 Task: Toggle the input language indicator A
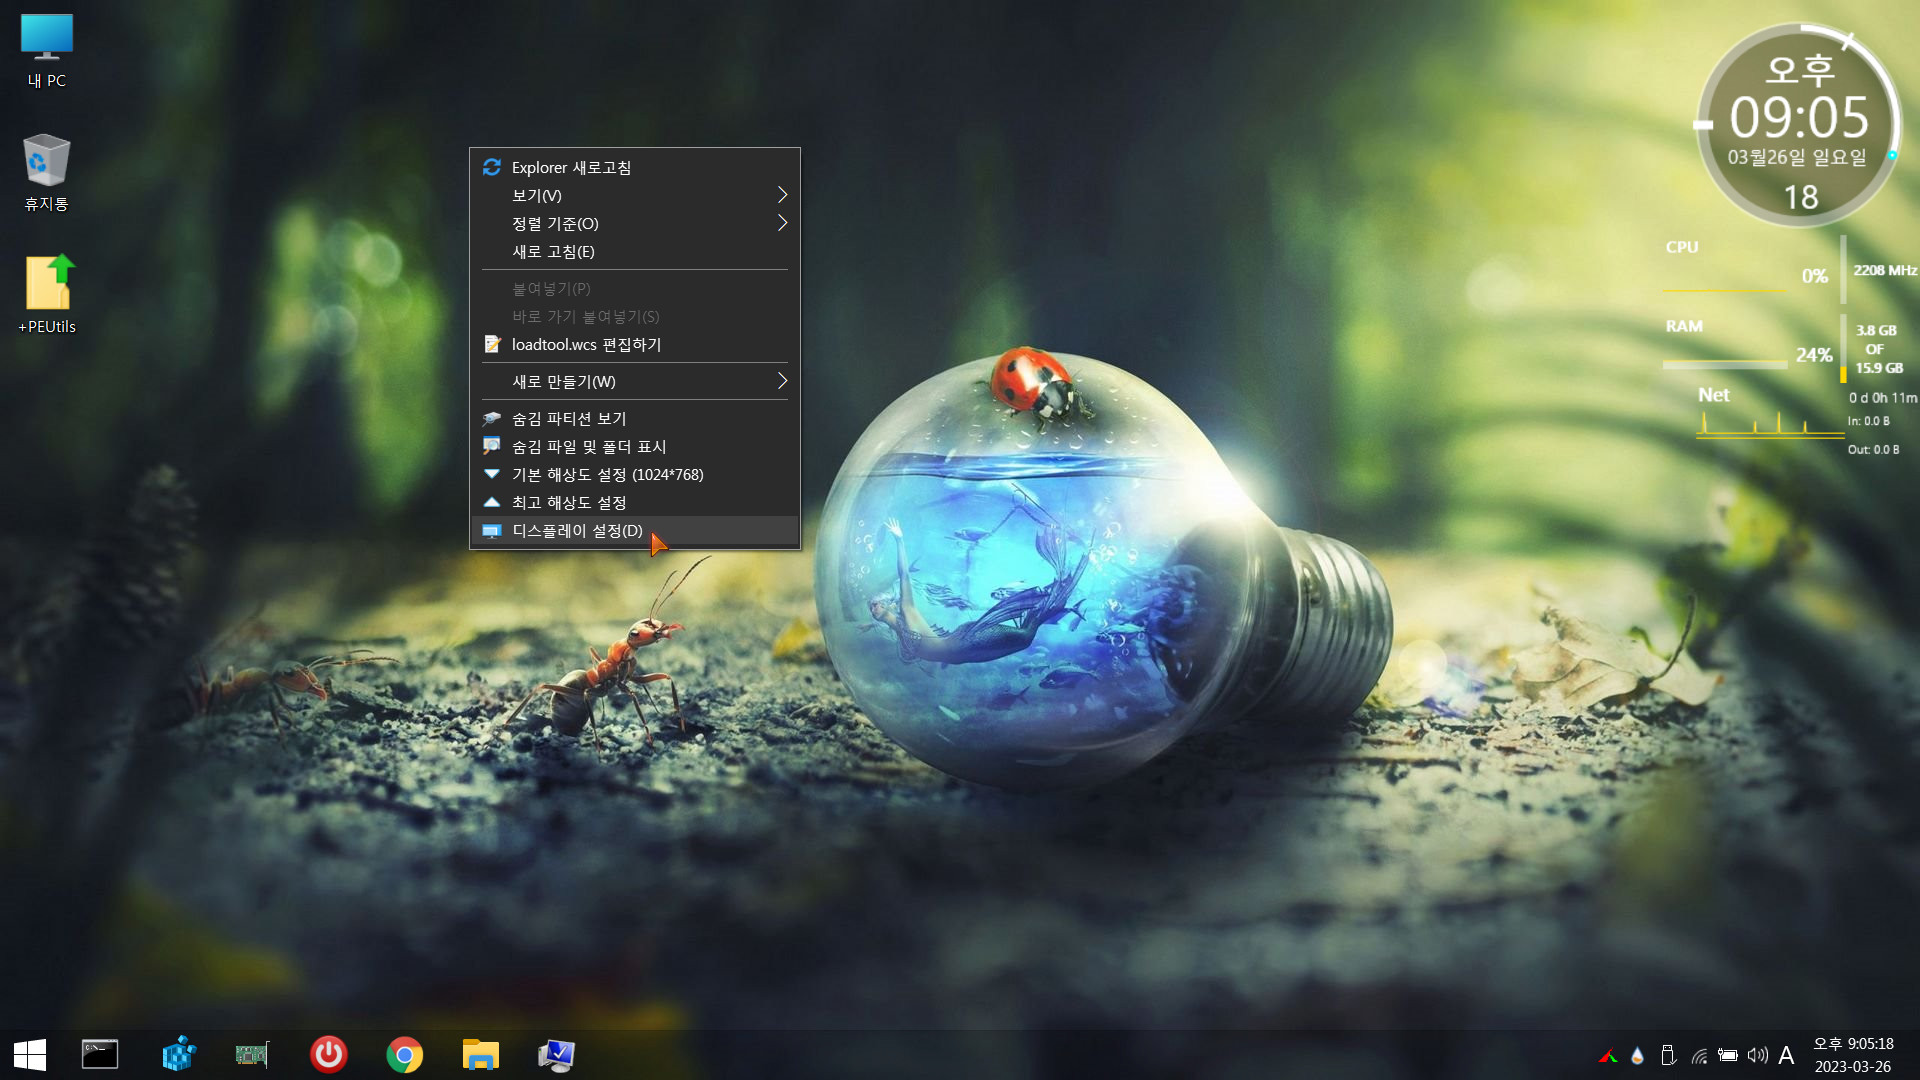coord(1786,1055)
